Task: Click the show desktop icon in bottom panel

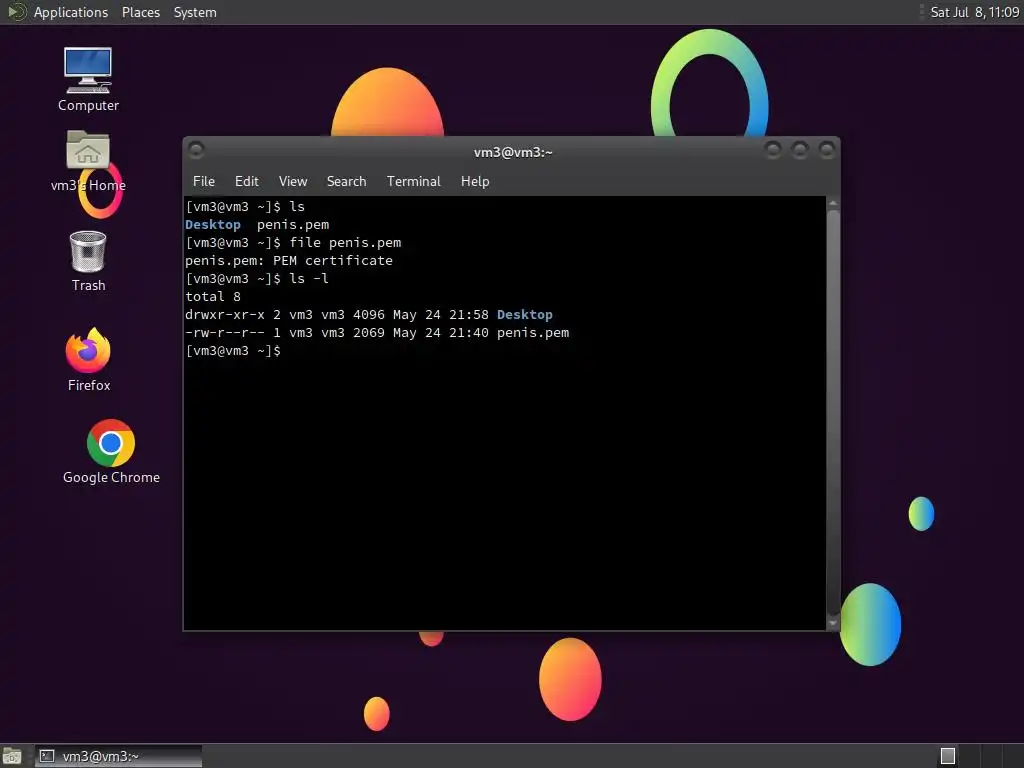Action: 12,756
